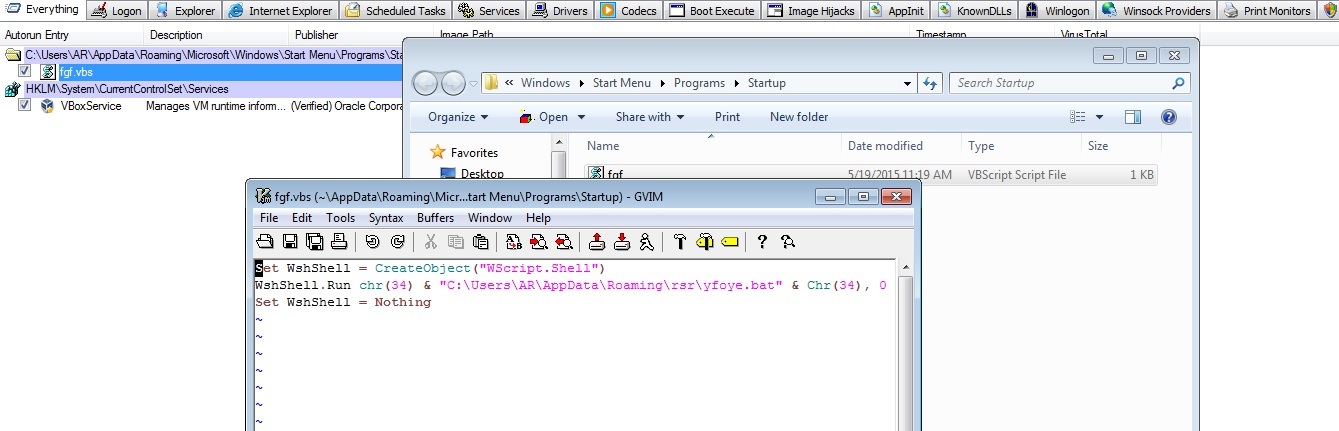
Task: Open the GVIM Help menu
Action: (x=538, y=218)
